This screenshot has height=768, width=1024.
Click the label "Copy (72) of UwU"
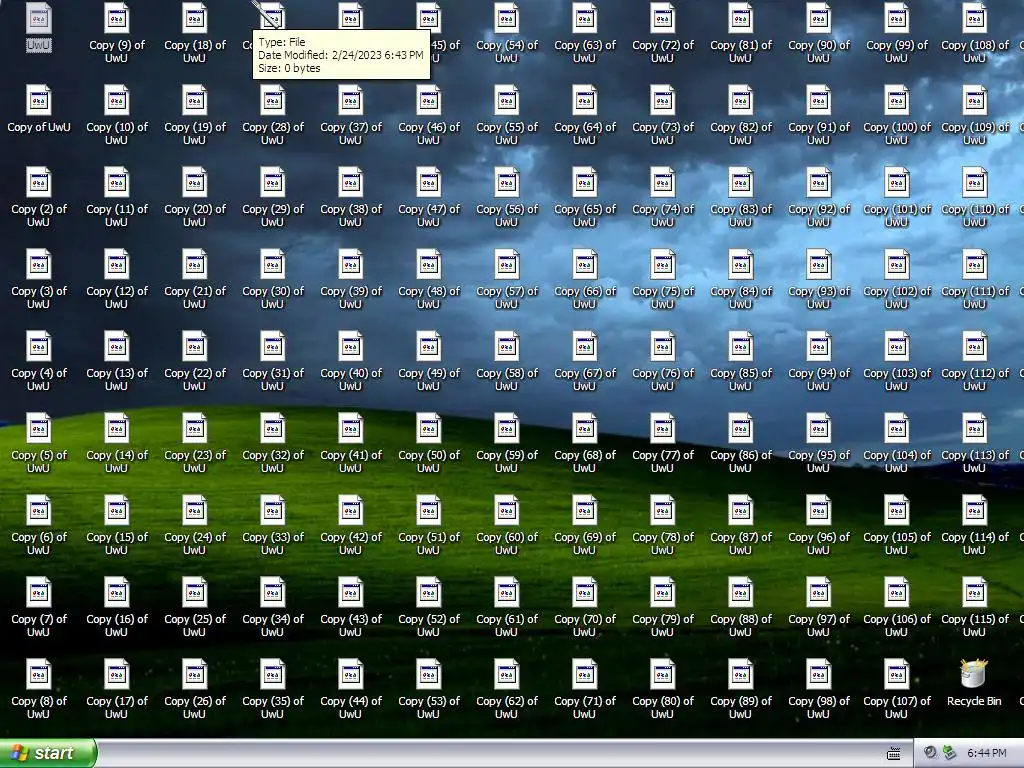click(662, 52)
